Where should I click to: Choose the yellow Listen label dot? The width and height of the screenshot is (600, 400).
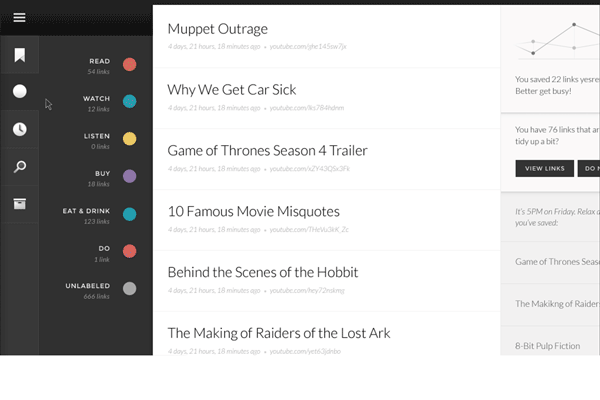point(129,139)
